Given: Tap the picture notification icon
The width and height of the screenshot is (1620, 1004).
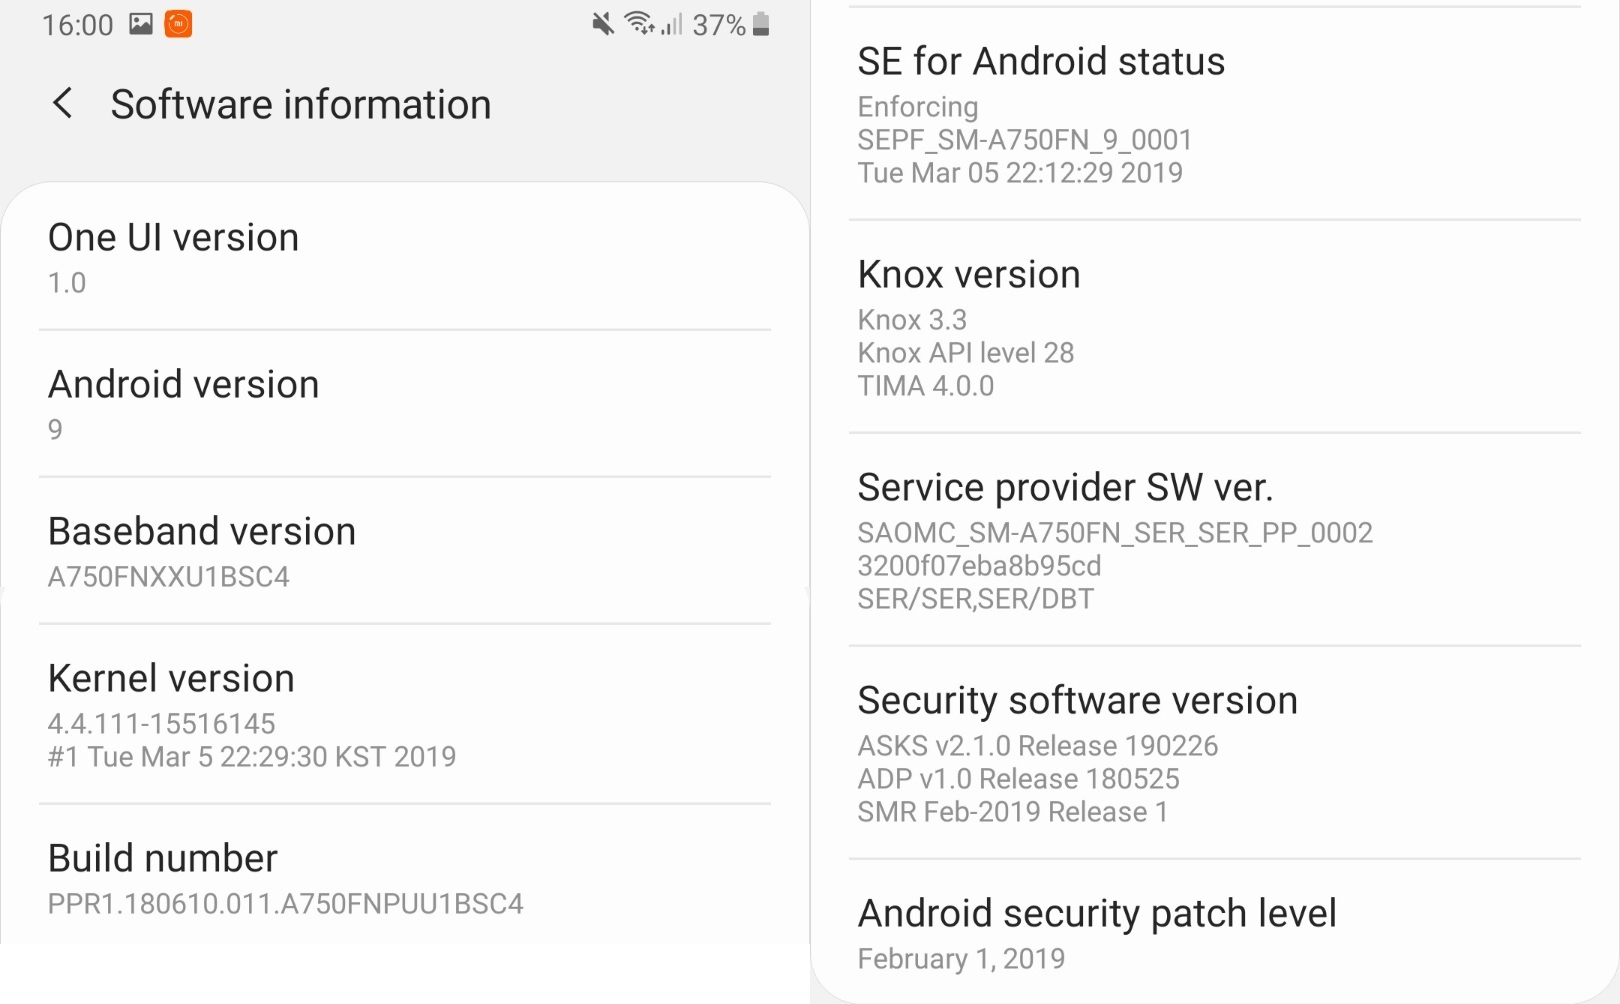Looking at the screenshot, I should click(x=141, y=24).
